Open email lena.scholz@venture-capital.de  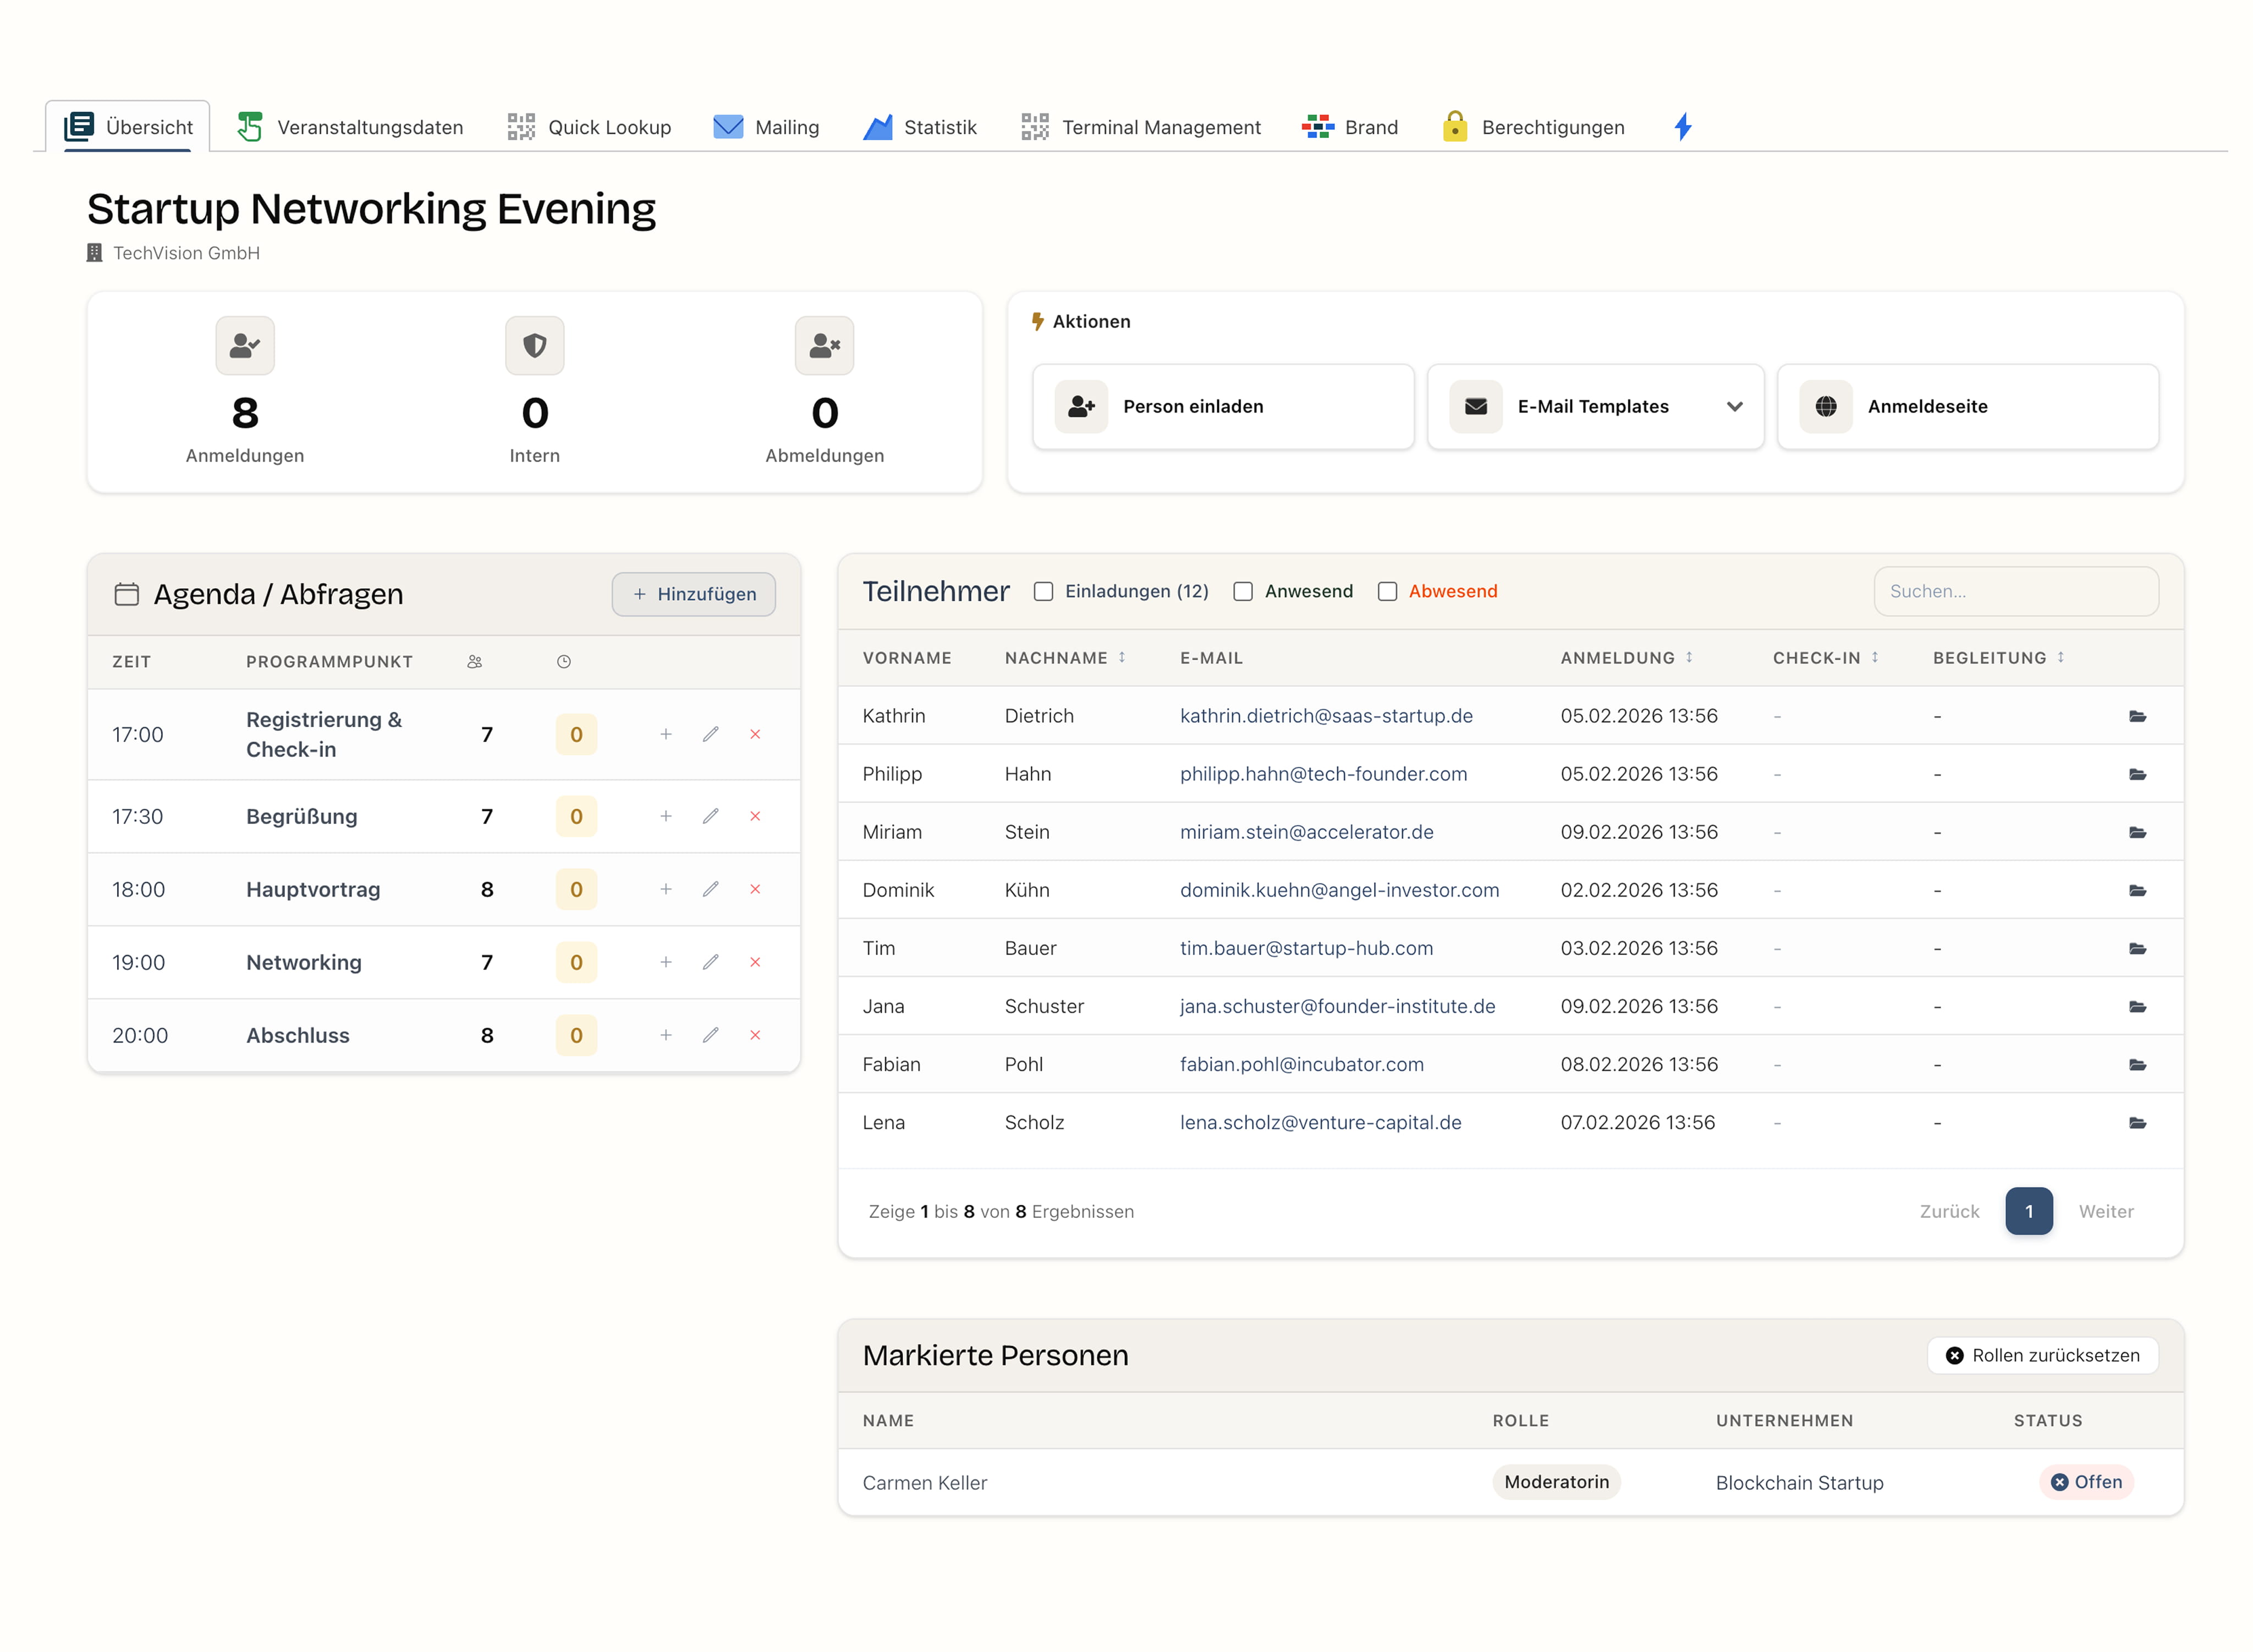[1320, 1122]
